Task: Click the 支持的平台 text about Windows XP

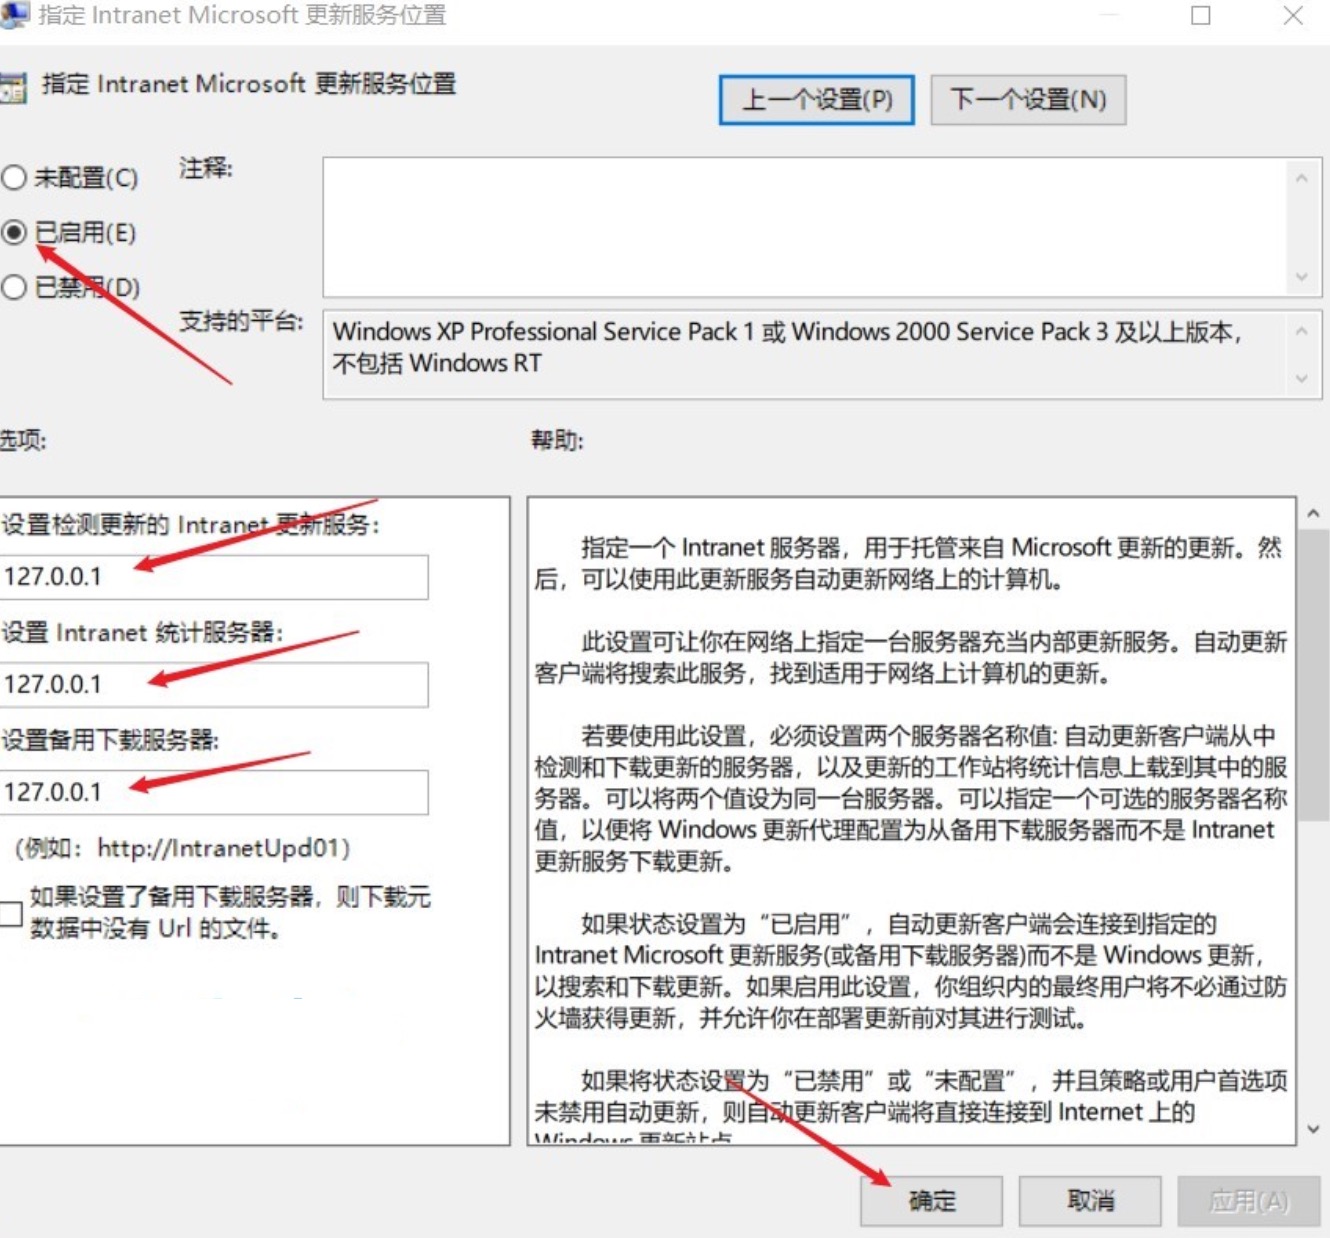Action: 787,347
